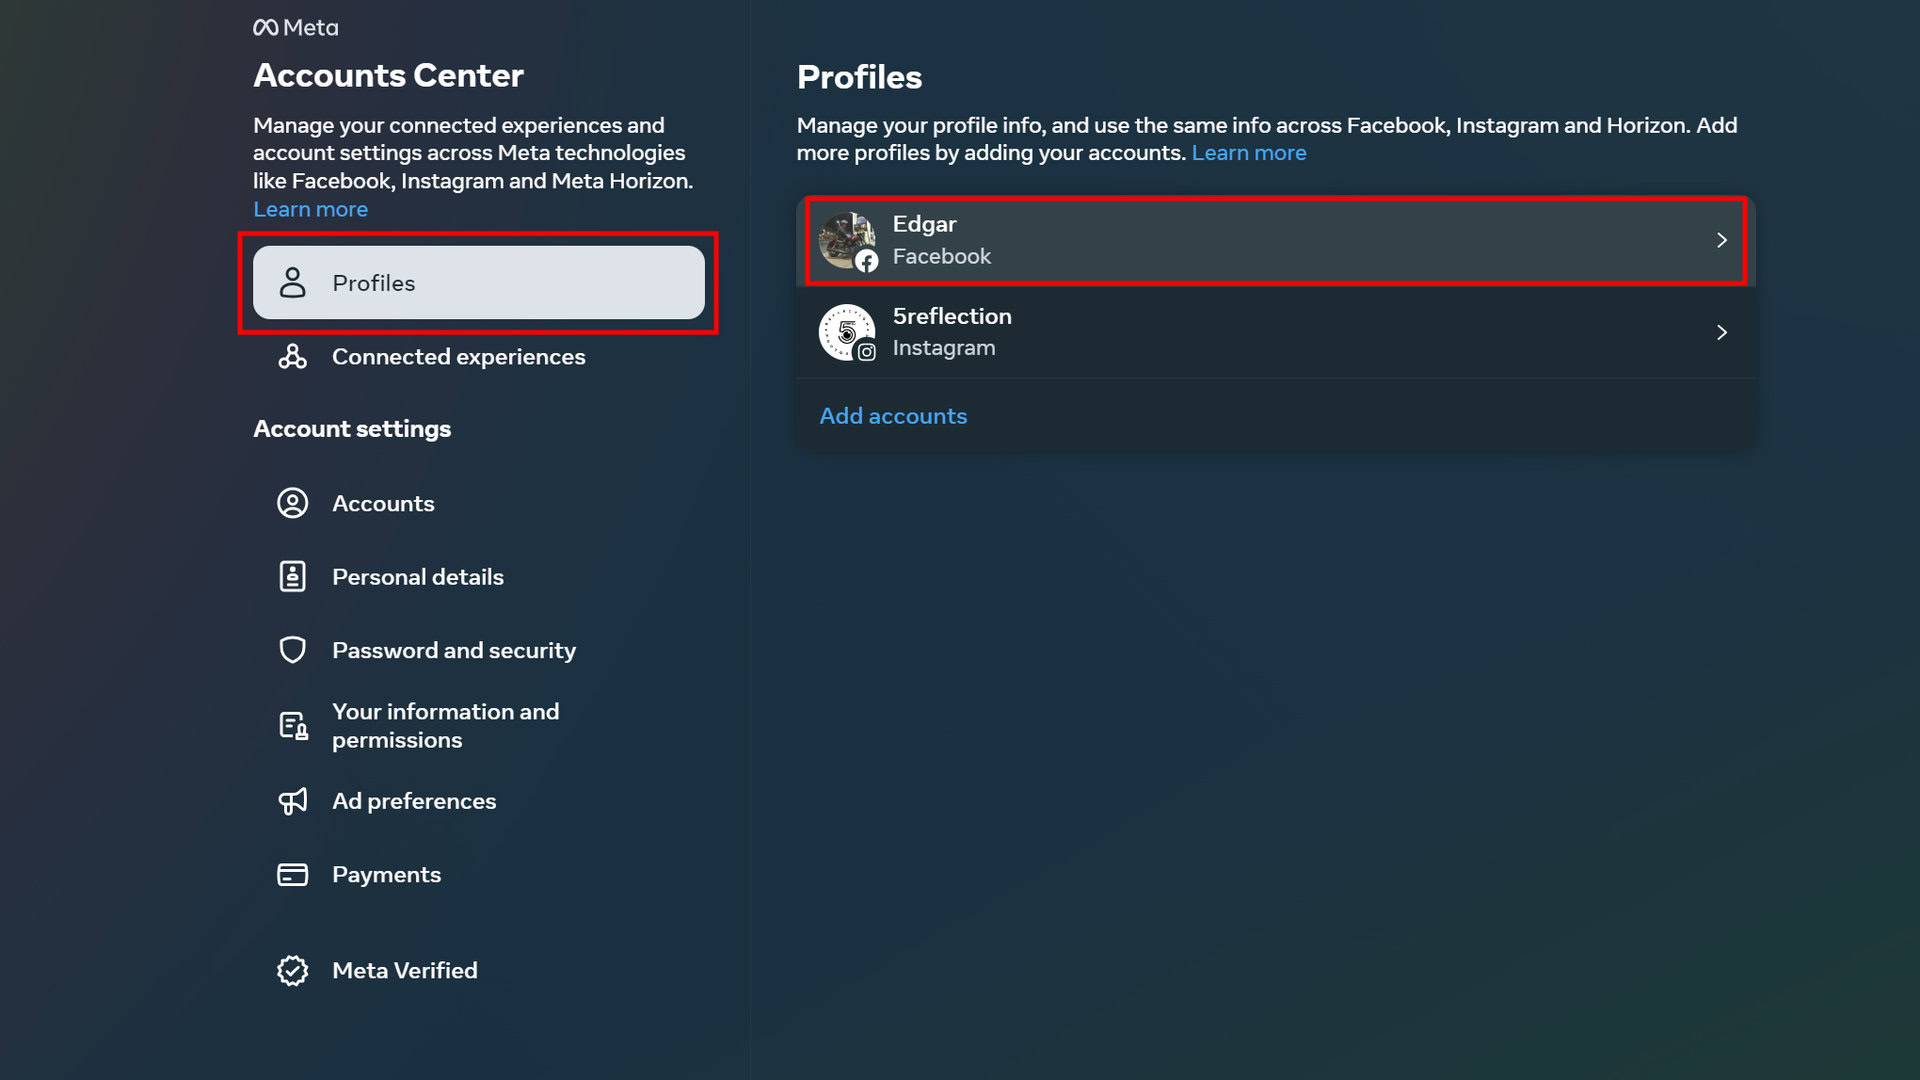Click the Meta logo
Image resolution: width=1920 pixels, height=1080 pixels.
[295, 28]
